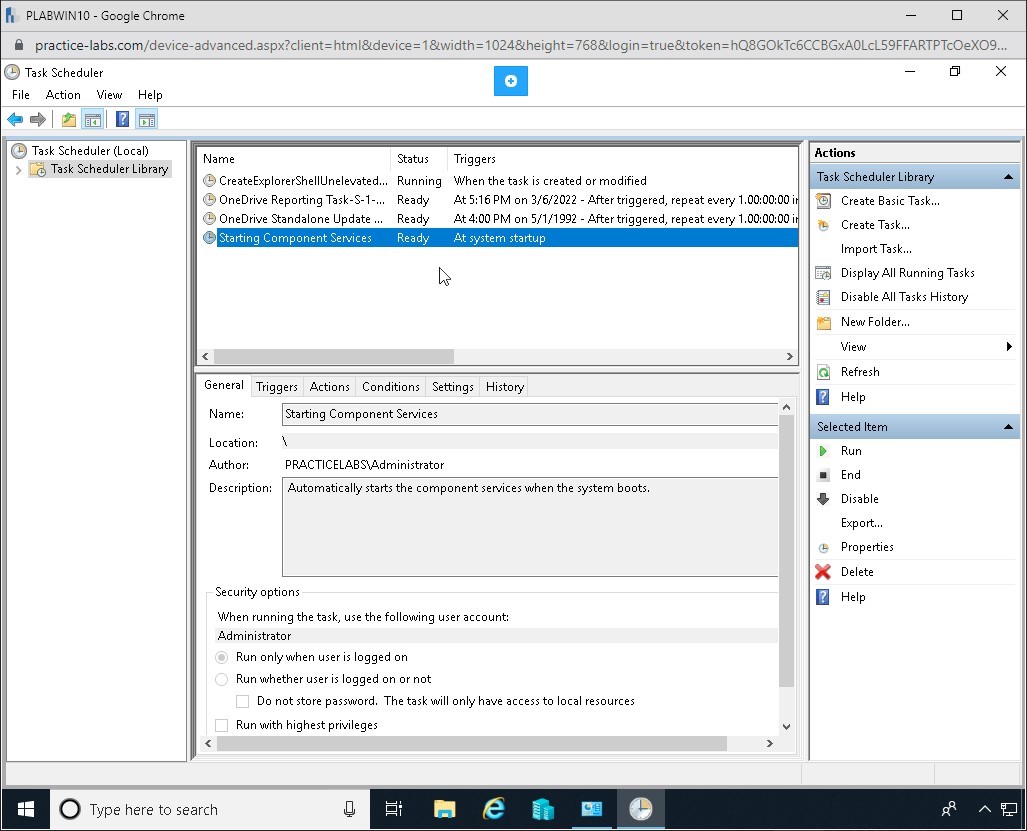1027x831 pixels.
Task: Click the Forward arrow toolbar icon
Action: pyautogui.click(x=38, y=119)
